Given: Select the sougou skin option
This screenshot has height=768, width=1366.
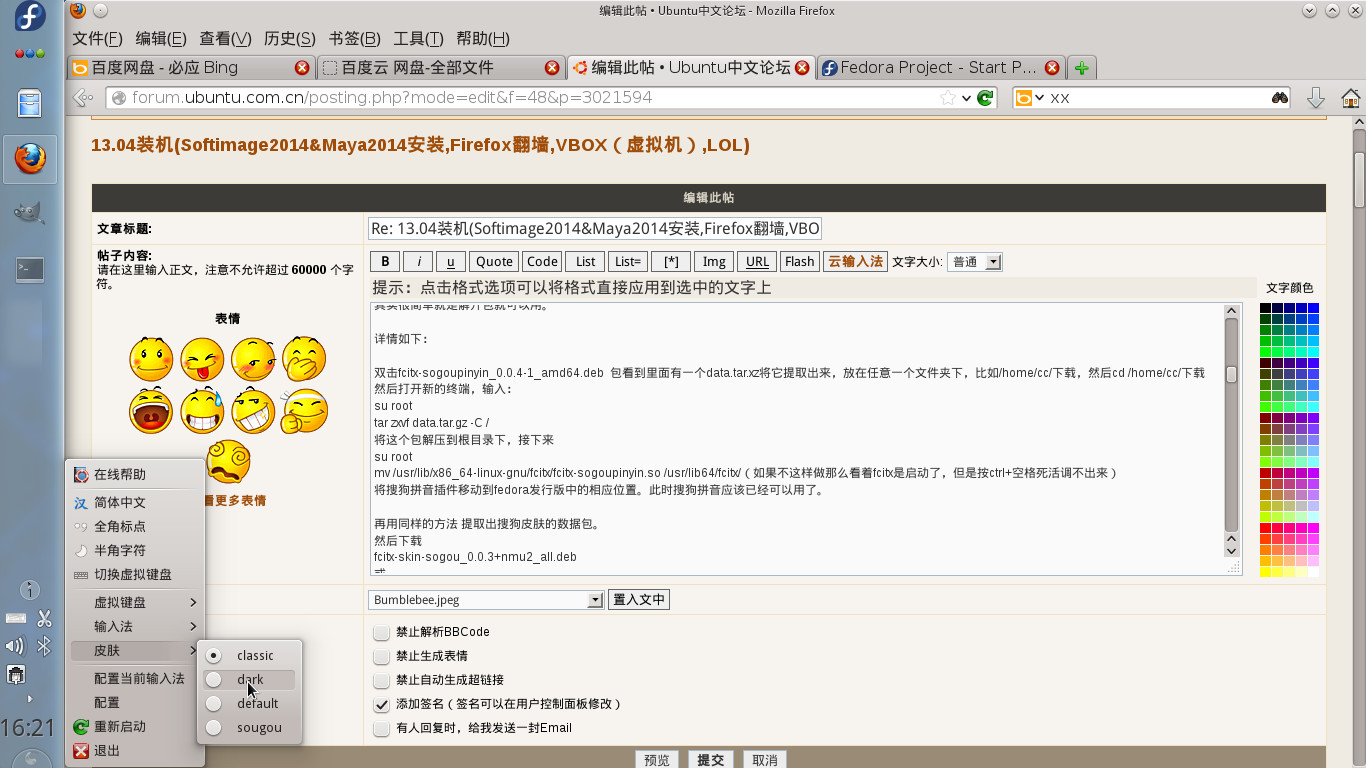Looking at the screenshot, I should [250, 727].
